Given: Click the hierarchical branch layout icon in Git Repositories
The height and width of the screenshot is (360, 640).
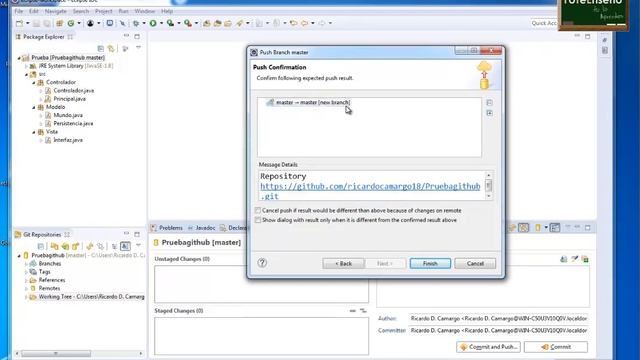Looking at the screenshot, I should [114, 246].
